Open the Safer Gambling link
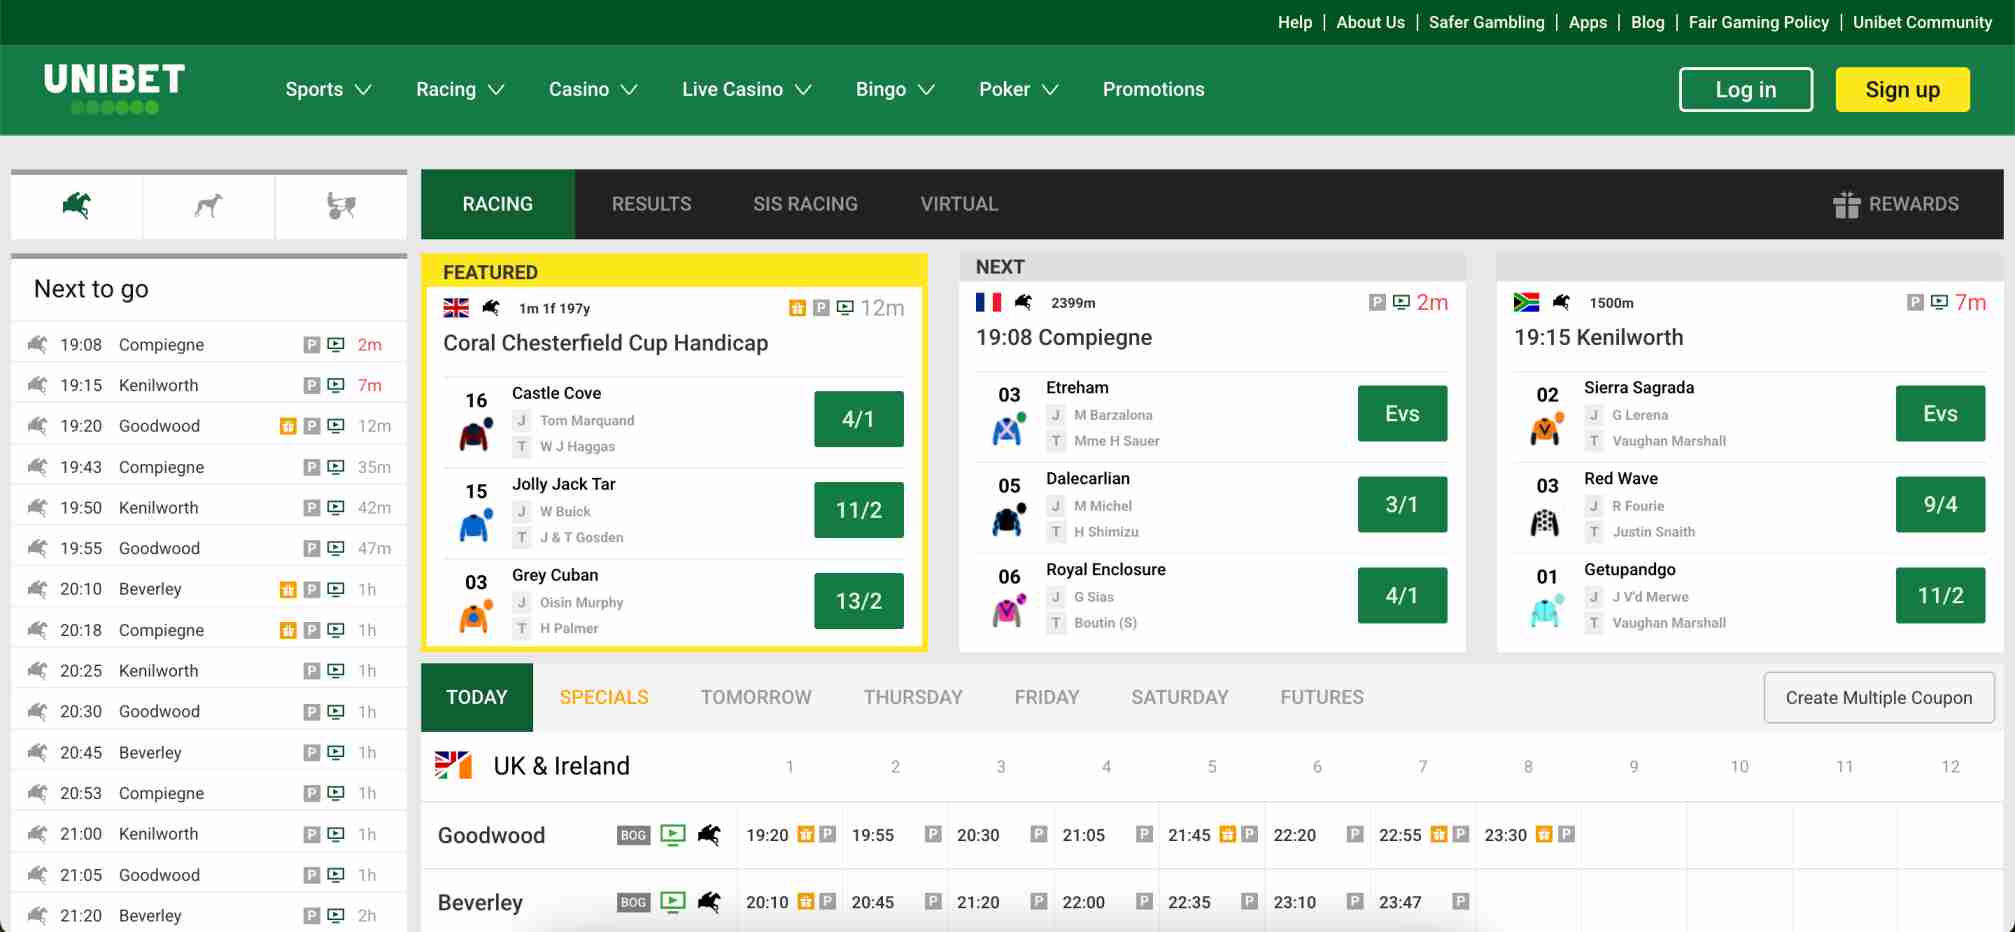Viewport: 2015px width, 932px height. point(1486,22)
